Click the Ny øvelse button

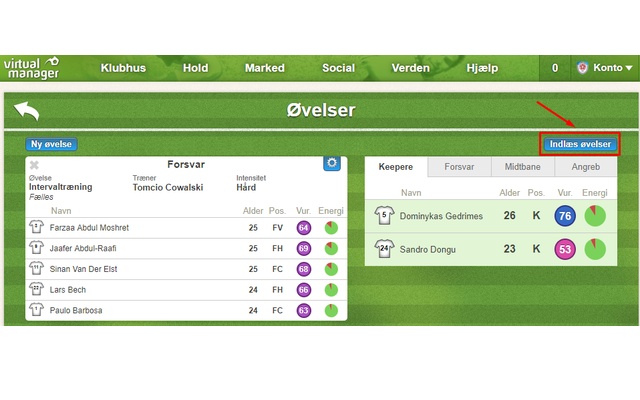51,144
